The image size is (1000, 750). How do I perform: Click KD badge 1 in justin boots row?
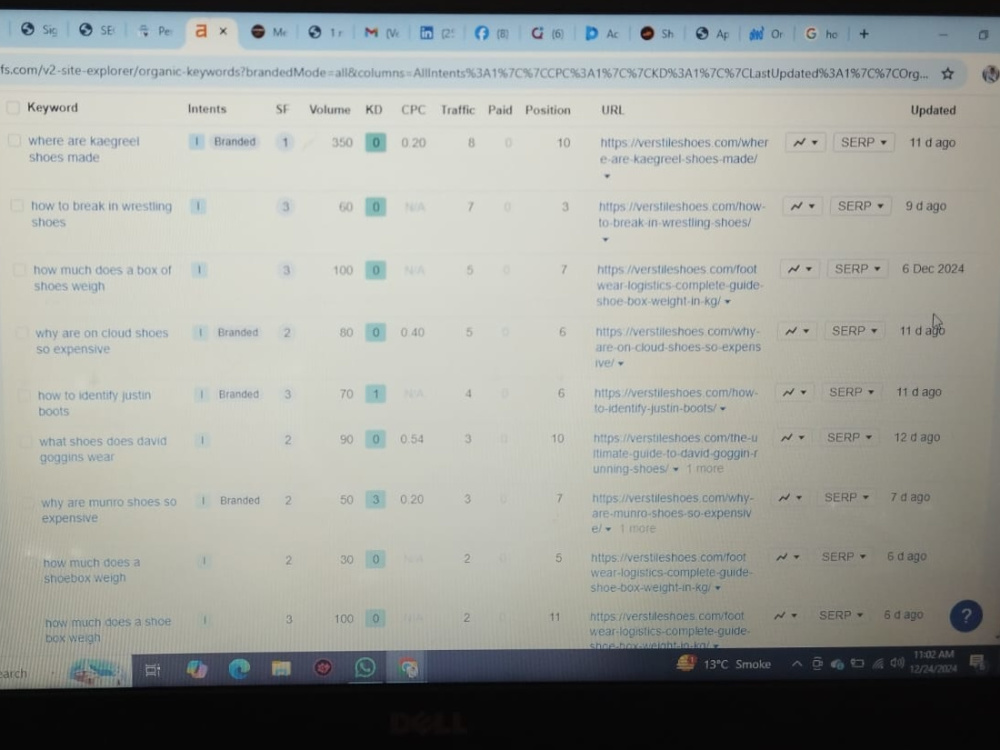376,394
